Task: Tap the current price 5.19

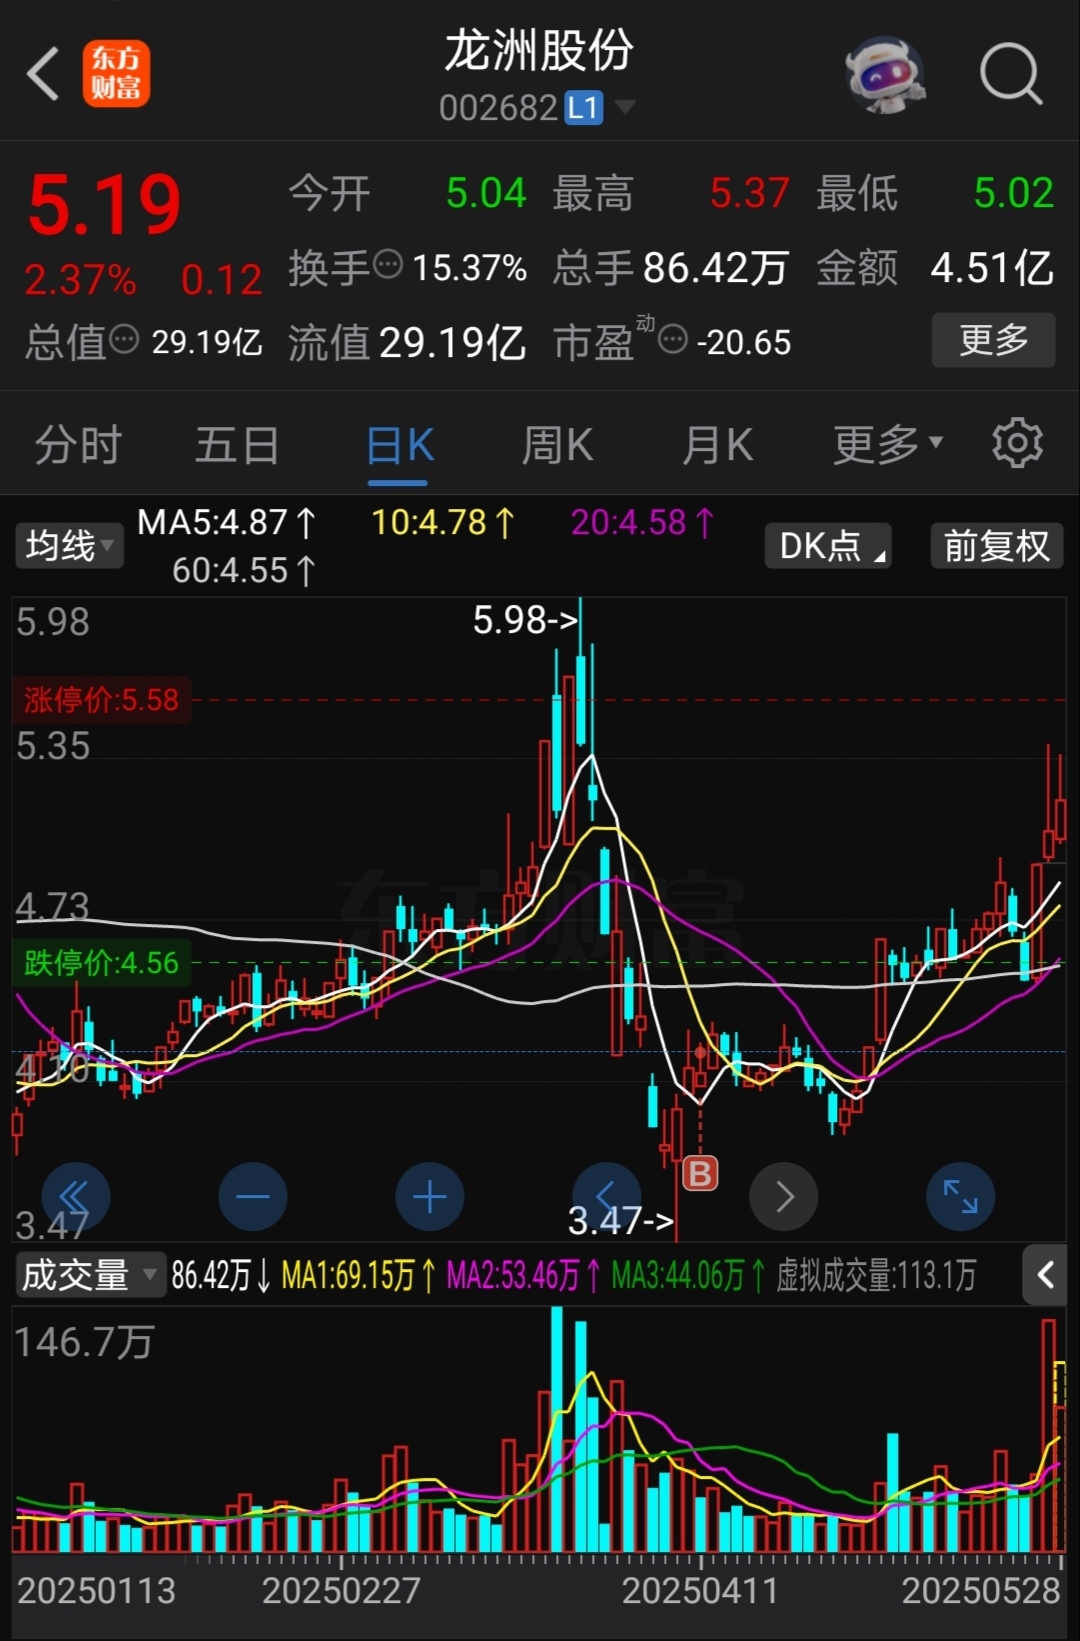Action: 104,206
